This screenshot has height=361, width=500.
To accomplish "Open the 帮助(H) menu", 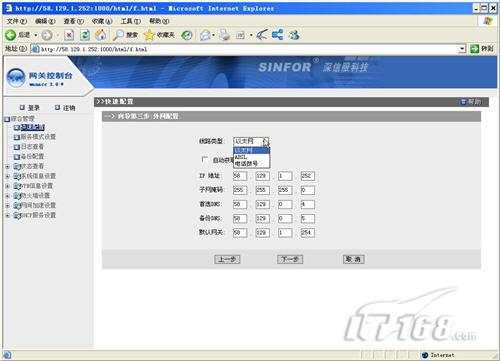I will click(x=159, y=21).
